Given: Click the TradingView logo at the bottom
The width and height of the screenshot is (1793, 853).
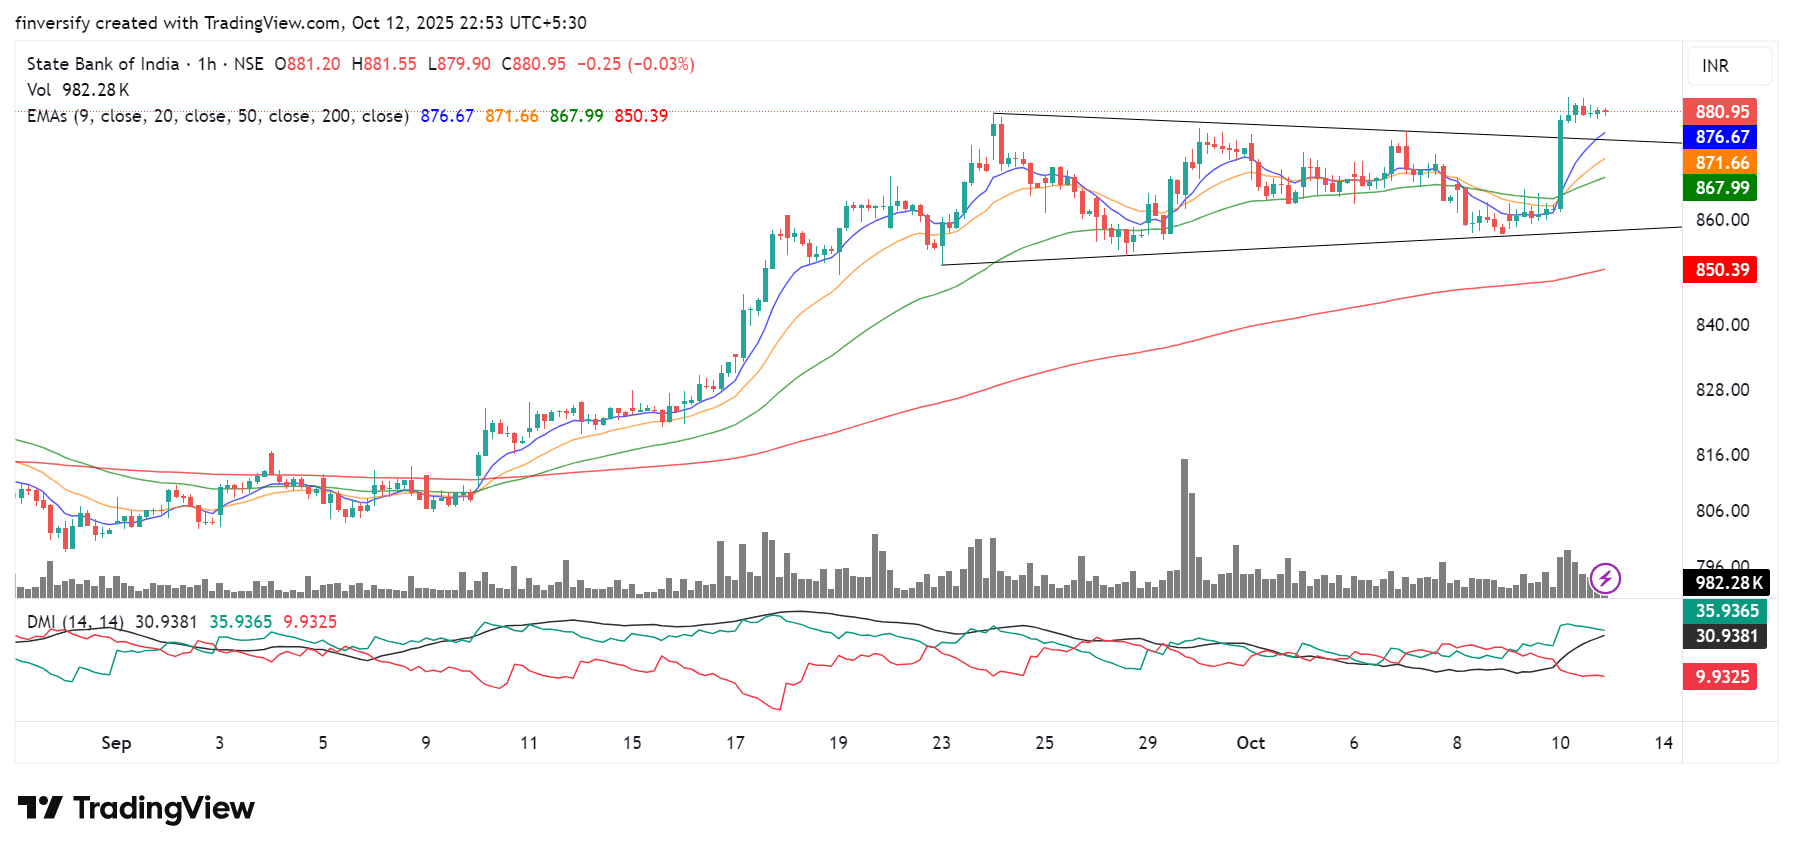Looking at the screenshot, I should (136, 808).
